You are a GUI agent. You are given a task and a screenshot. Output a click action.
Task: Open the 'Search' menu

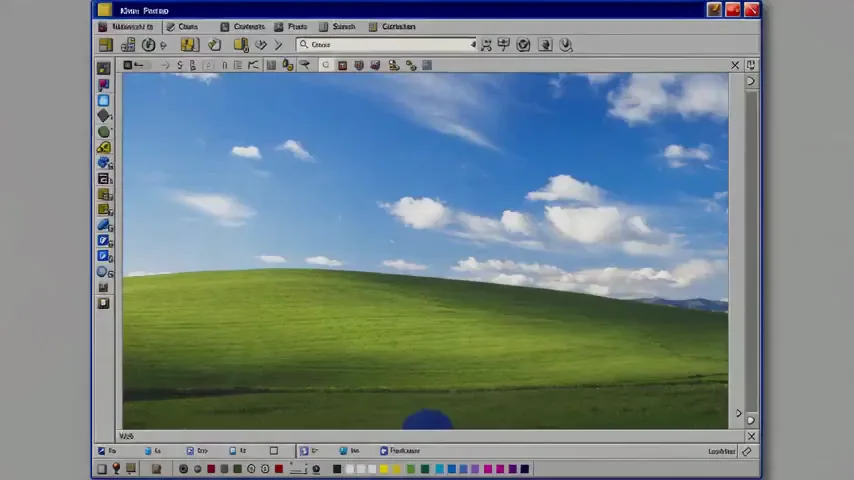tap(338, 27)
